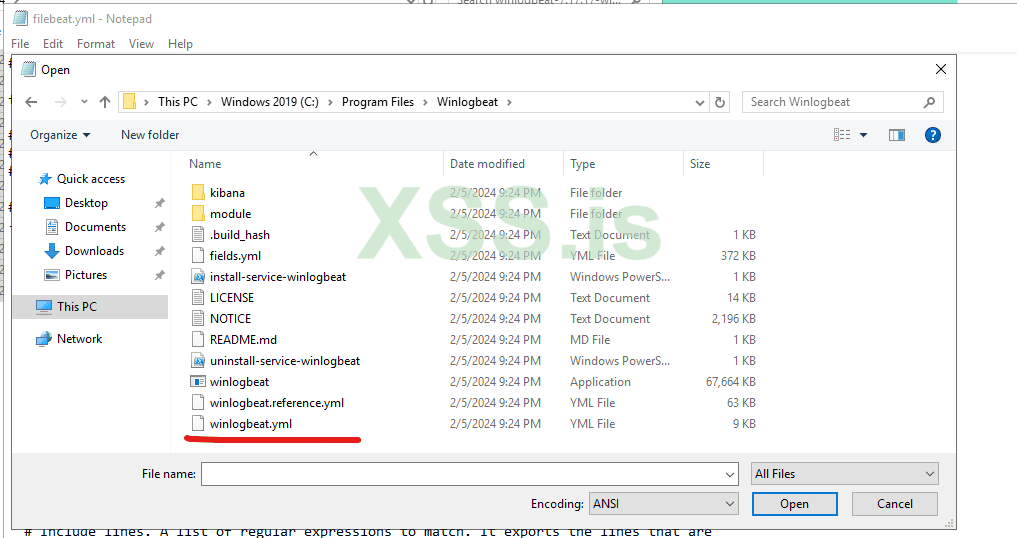Select Network in navigation pane

click(x=79, y=339)
